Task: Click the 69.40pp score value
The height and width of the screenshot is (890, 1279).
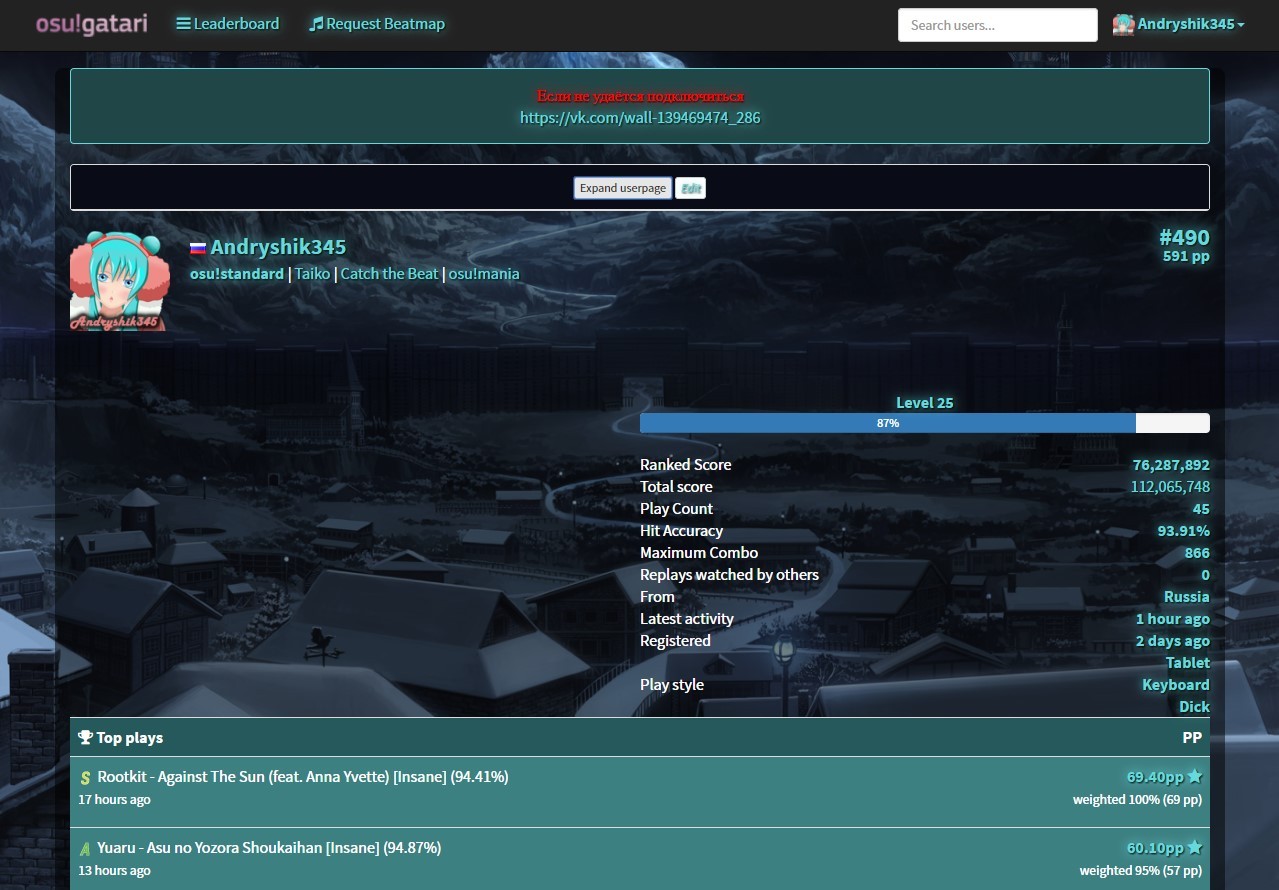Action: click(x=1155, y=777)
